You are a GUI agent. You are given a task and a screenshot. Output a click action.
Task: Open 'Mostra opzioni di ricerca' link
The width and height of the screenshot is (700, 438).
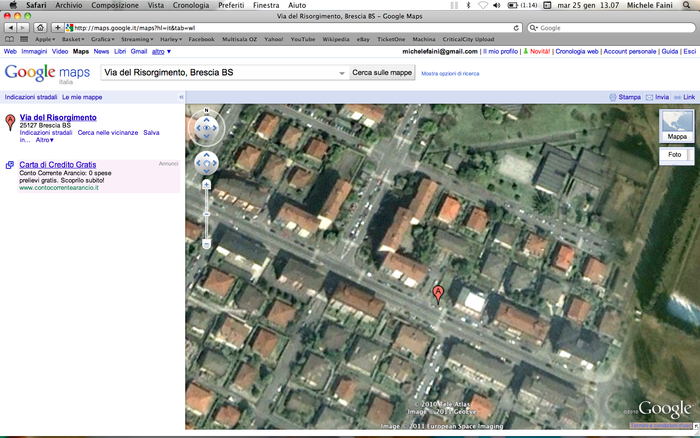[450, 74]
